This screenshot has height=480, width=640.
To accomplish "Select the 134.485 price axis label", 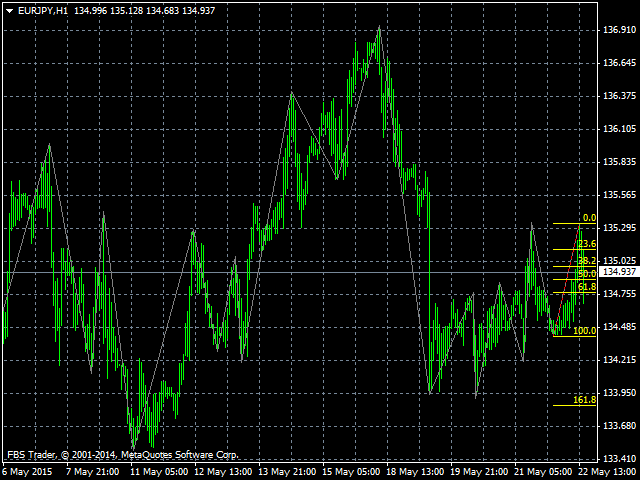I will (619, 327).
